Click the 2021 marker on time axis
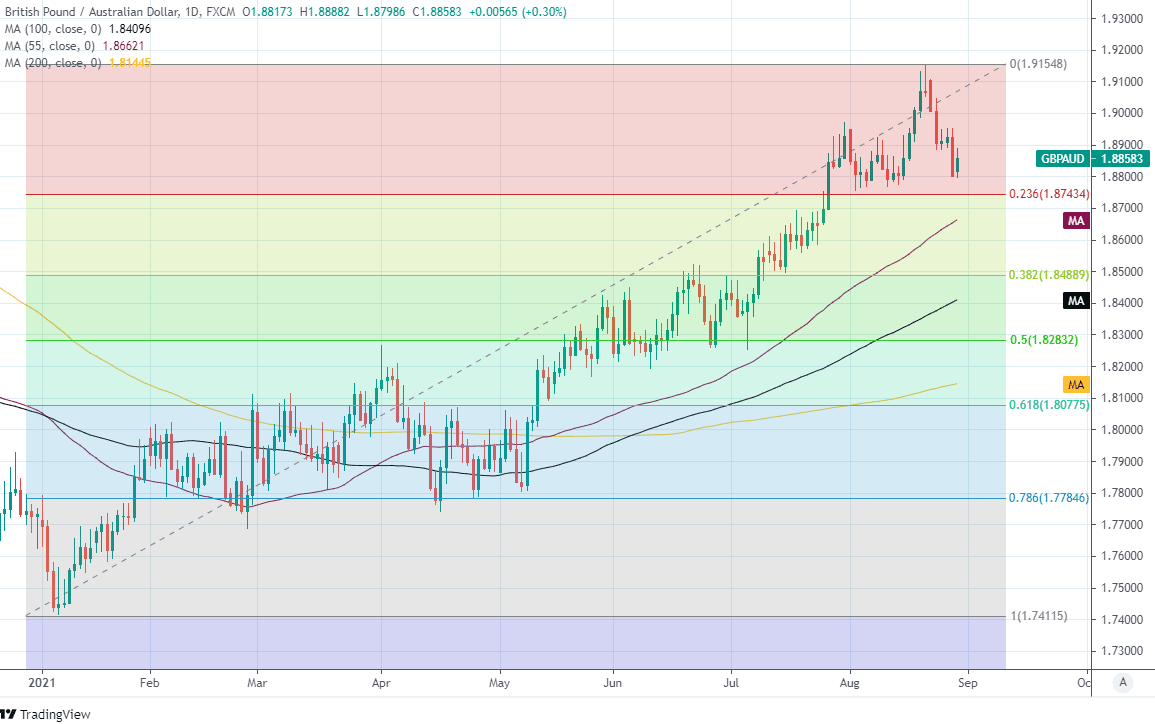1155x724 pixels. click(43, 684)
